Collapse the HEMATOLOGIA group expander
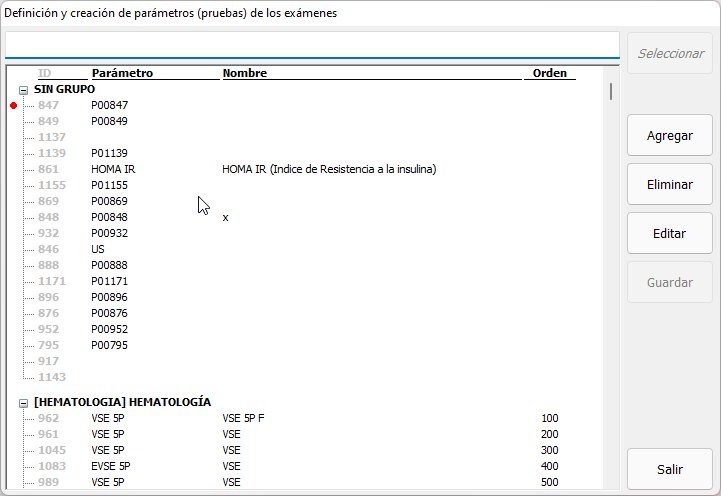The image size is (721, 496). 23,402
